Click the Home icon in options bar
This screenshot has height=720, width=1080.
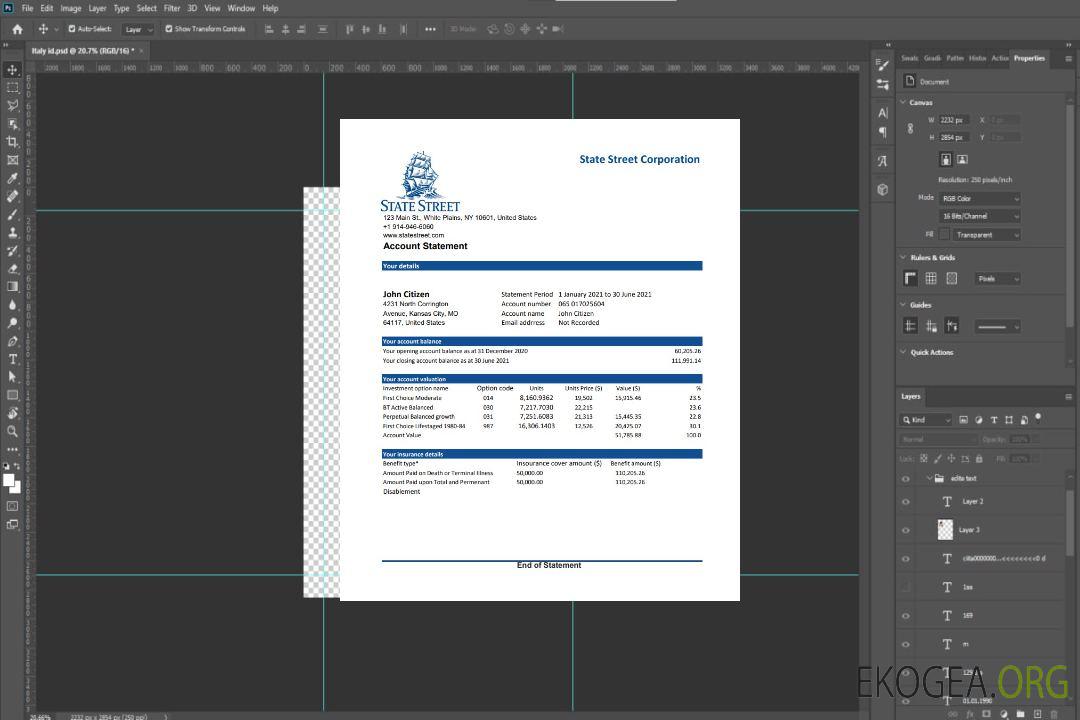click(x=17, y=29)
